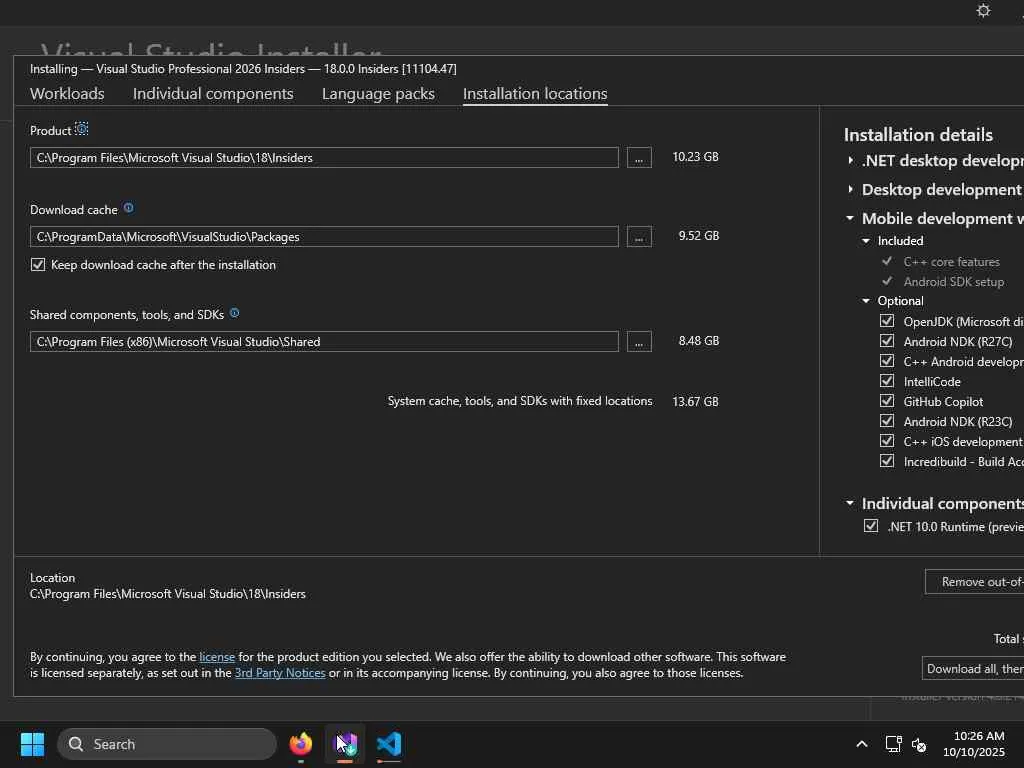
Task: Click the network display tray icon
Action: [893, 744]
